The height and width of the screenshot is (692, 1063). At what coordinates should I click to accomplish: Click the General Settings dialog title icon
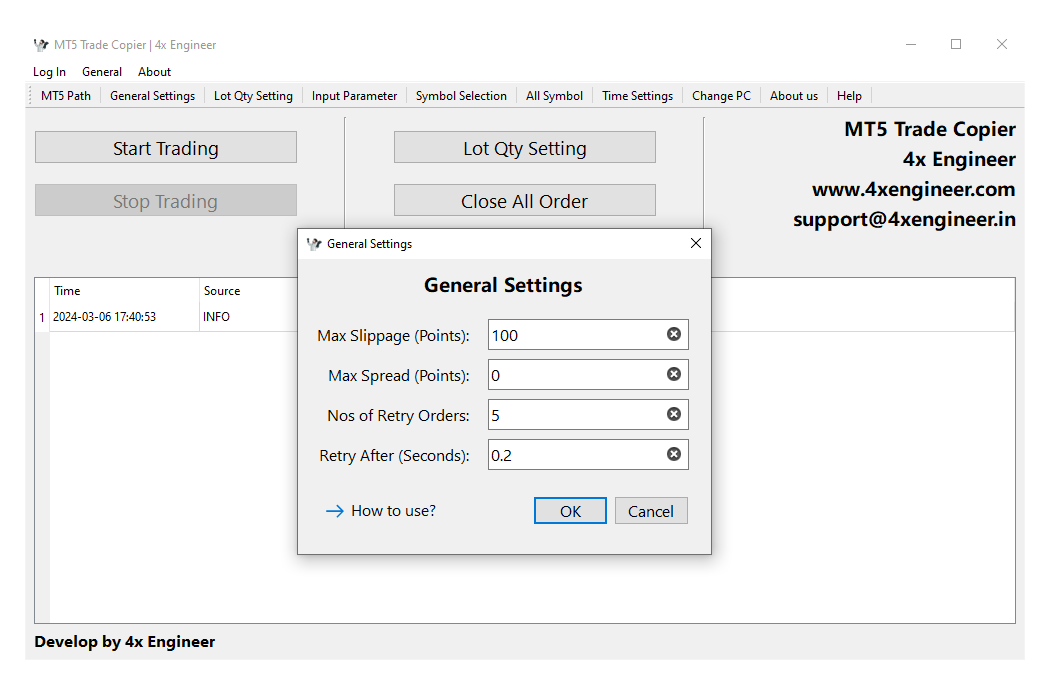point(314,244)
